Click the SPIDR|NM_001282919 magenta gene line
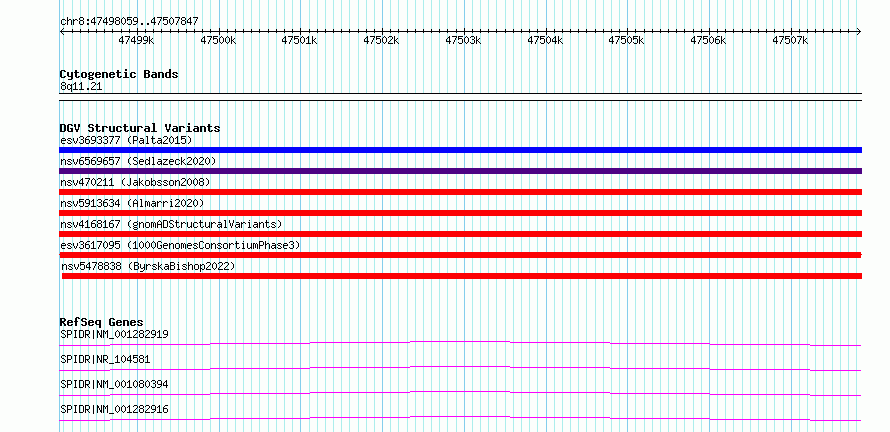This screenshot has height=432, width=890. point(460,342)
